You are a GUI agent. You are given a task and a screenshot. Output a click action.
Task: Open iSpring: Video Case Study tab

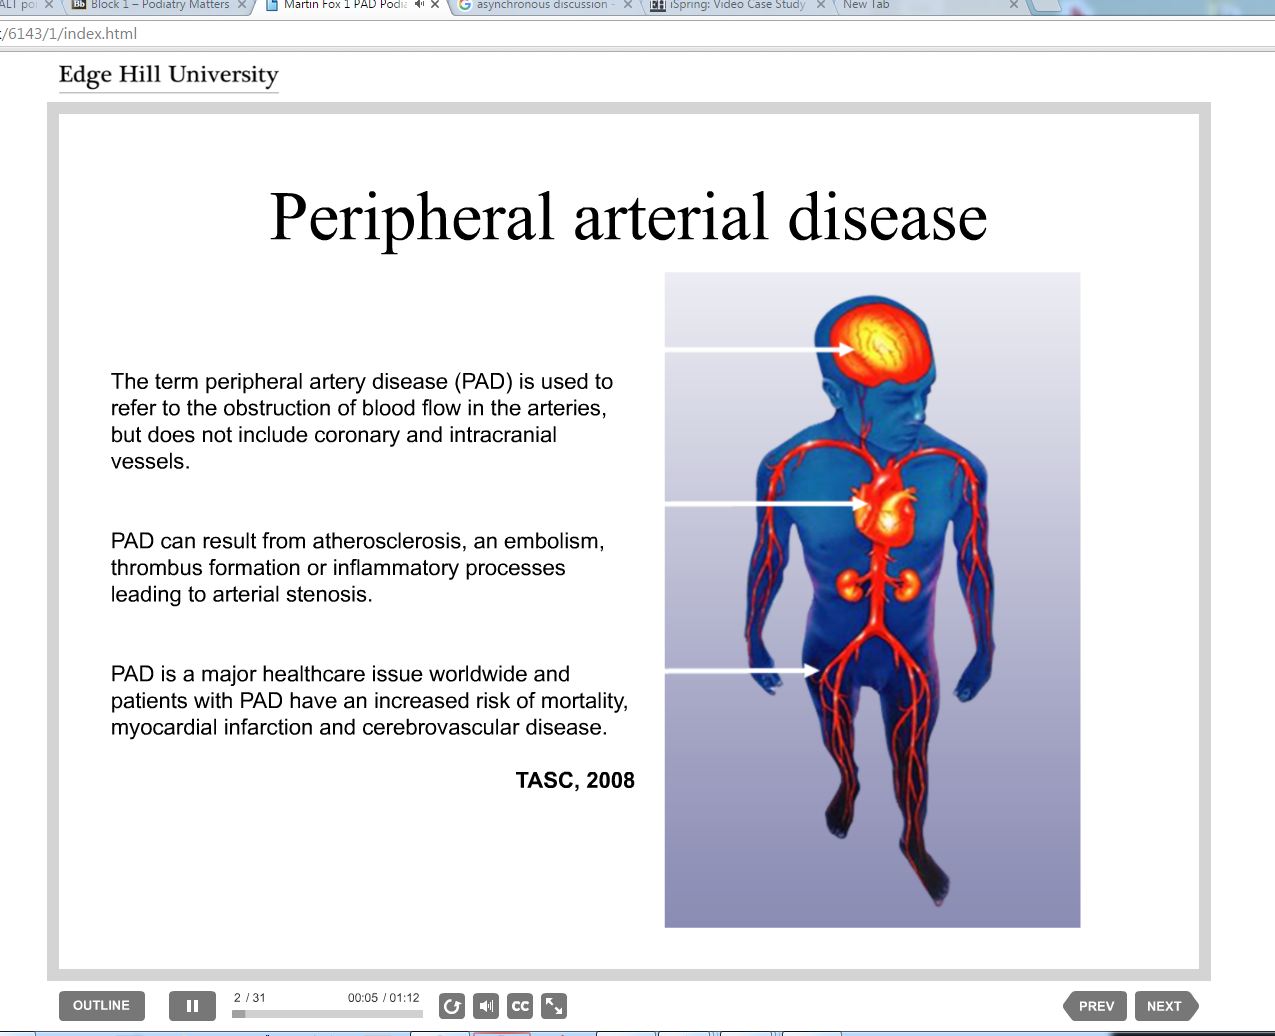click(x=736, y=5)
